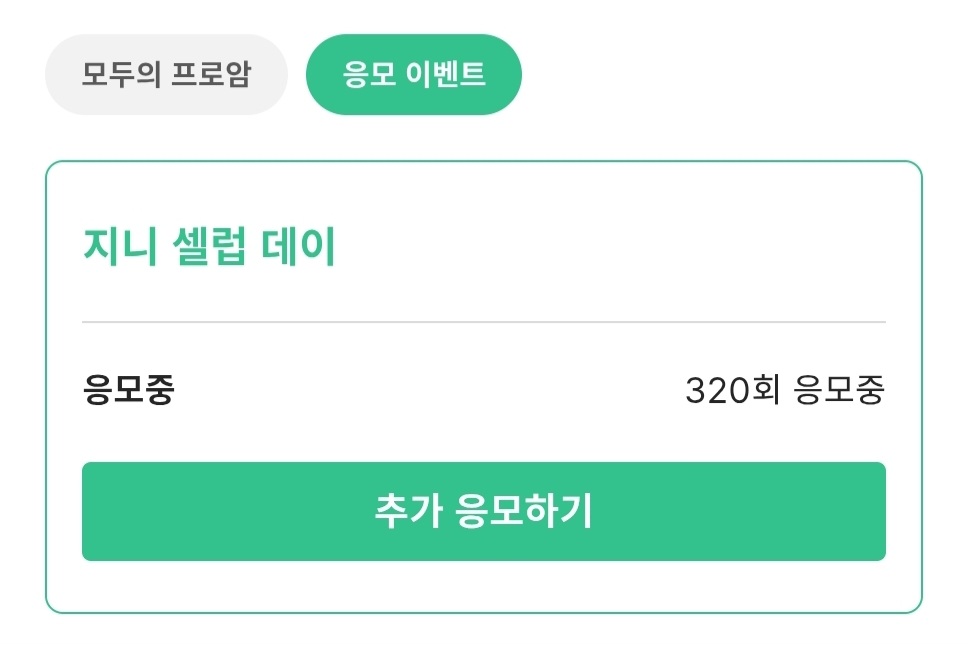Viewport: 968px width, 647px height.
Task: Click the 이벤트 text in the green tab
Action: (446, 75)
